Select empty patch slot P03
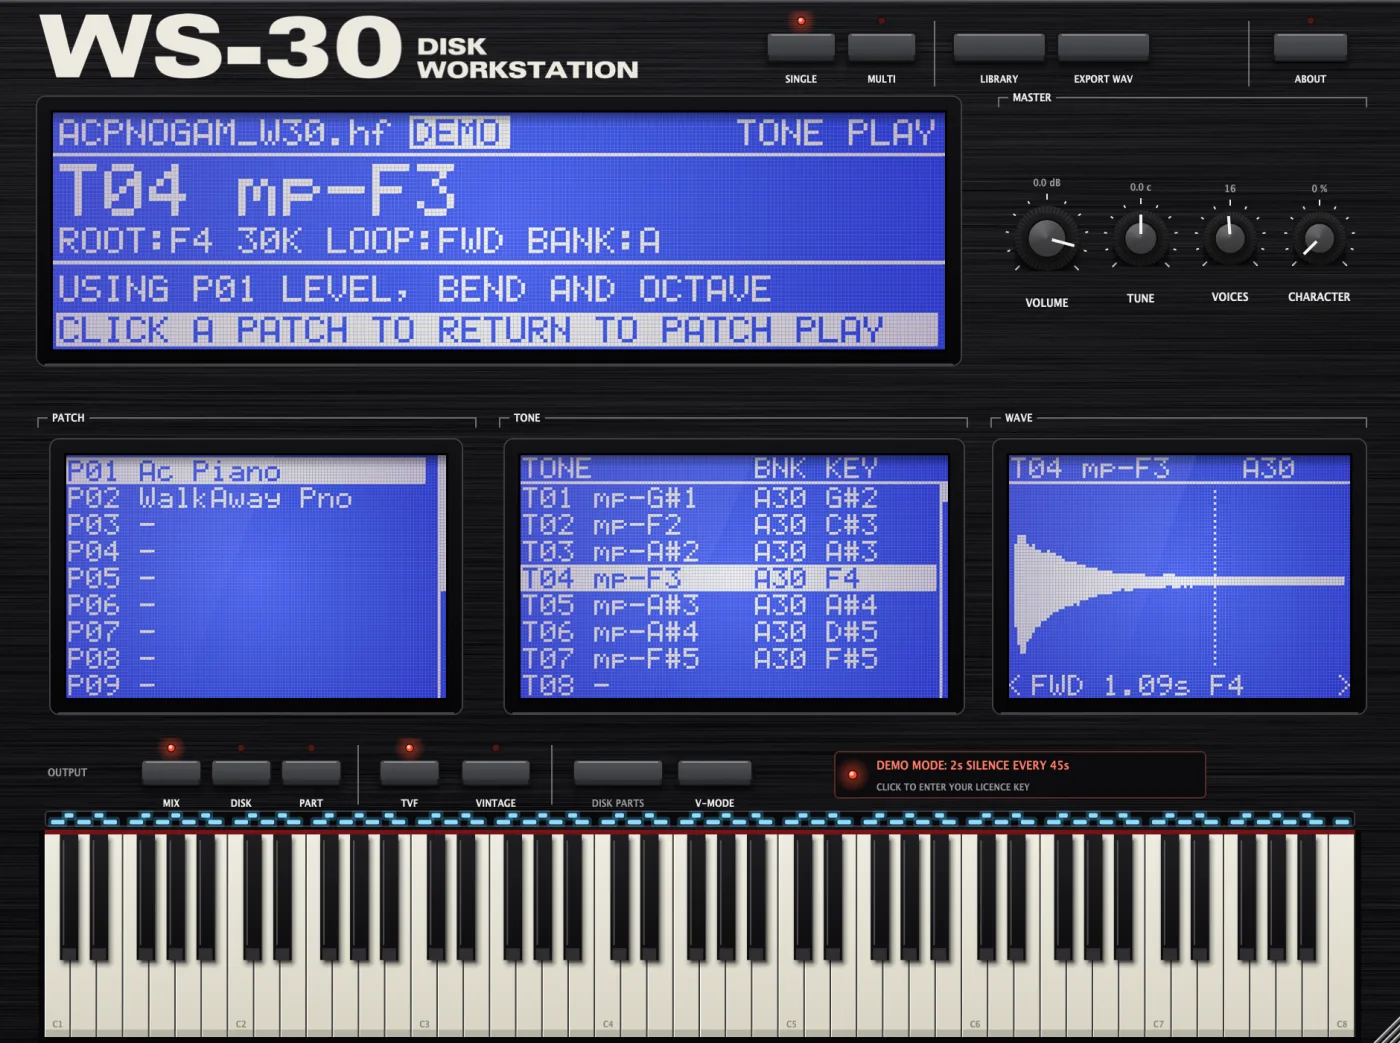The height and width of the screenshot is (1043, 1400). [x=246, y=525]
